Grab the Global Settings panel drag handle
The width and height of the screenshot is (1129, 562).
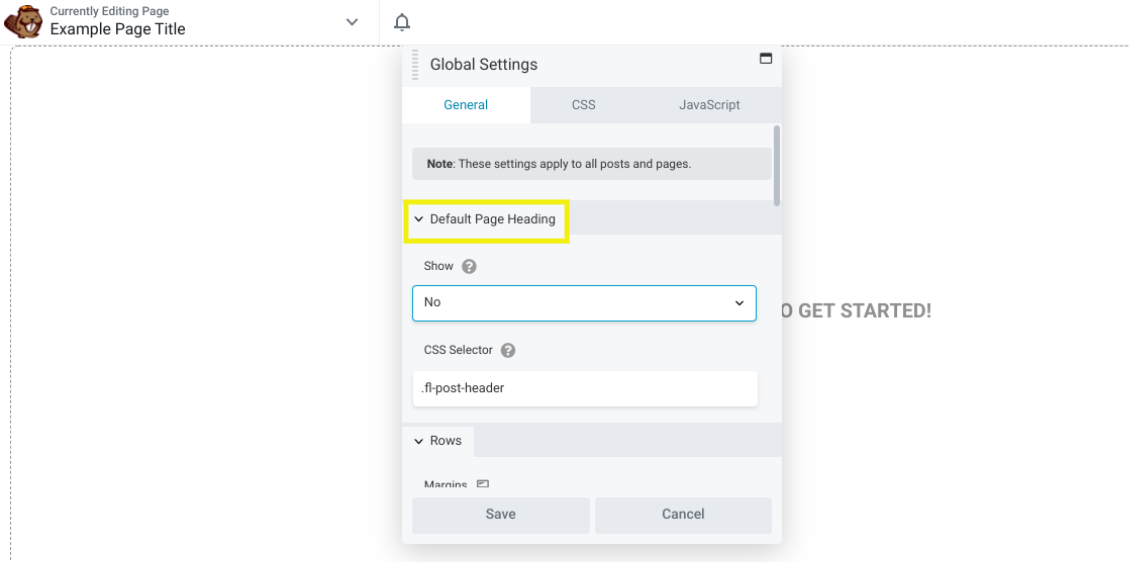point(416,64)
